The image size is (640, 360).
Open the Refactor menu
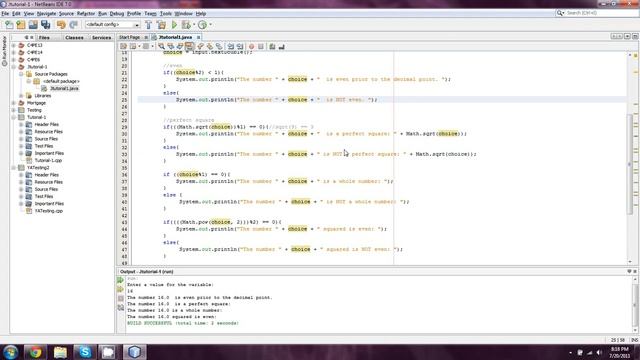click(x=86, y=13)
